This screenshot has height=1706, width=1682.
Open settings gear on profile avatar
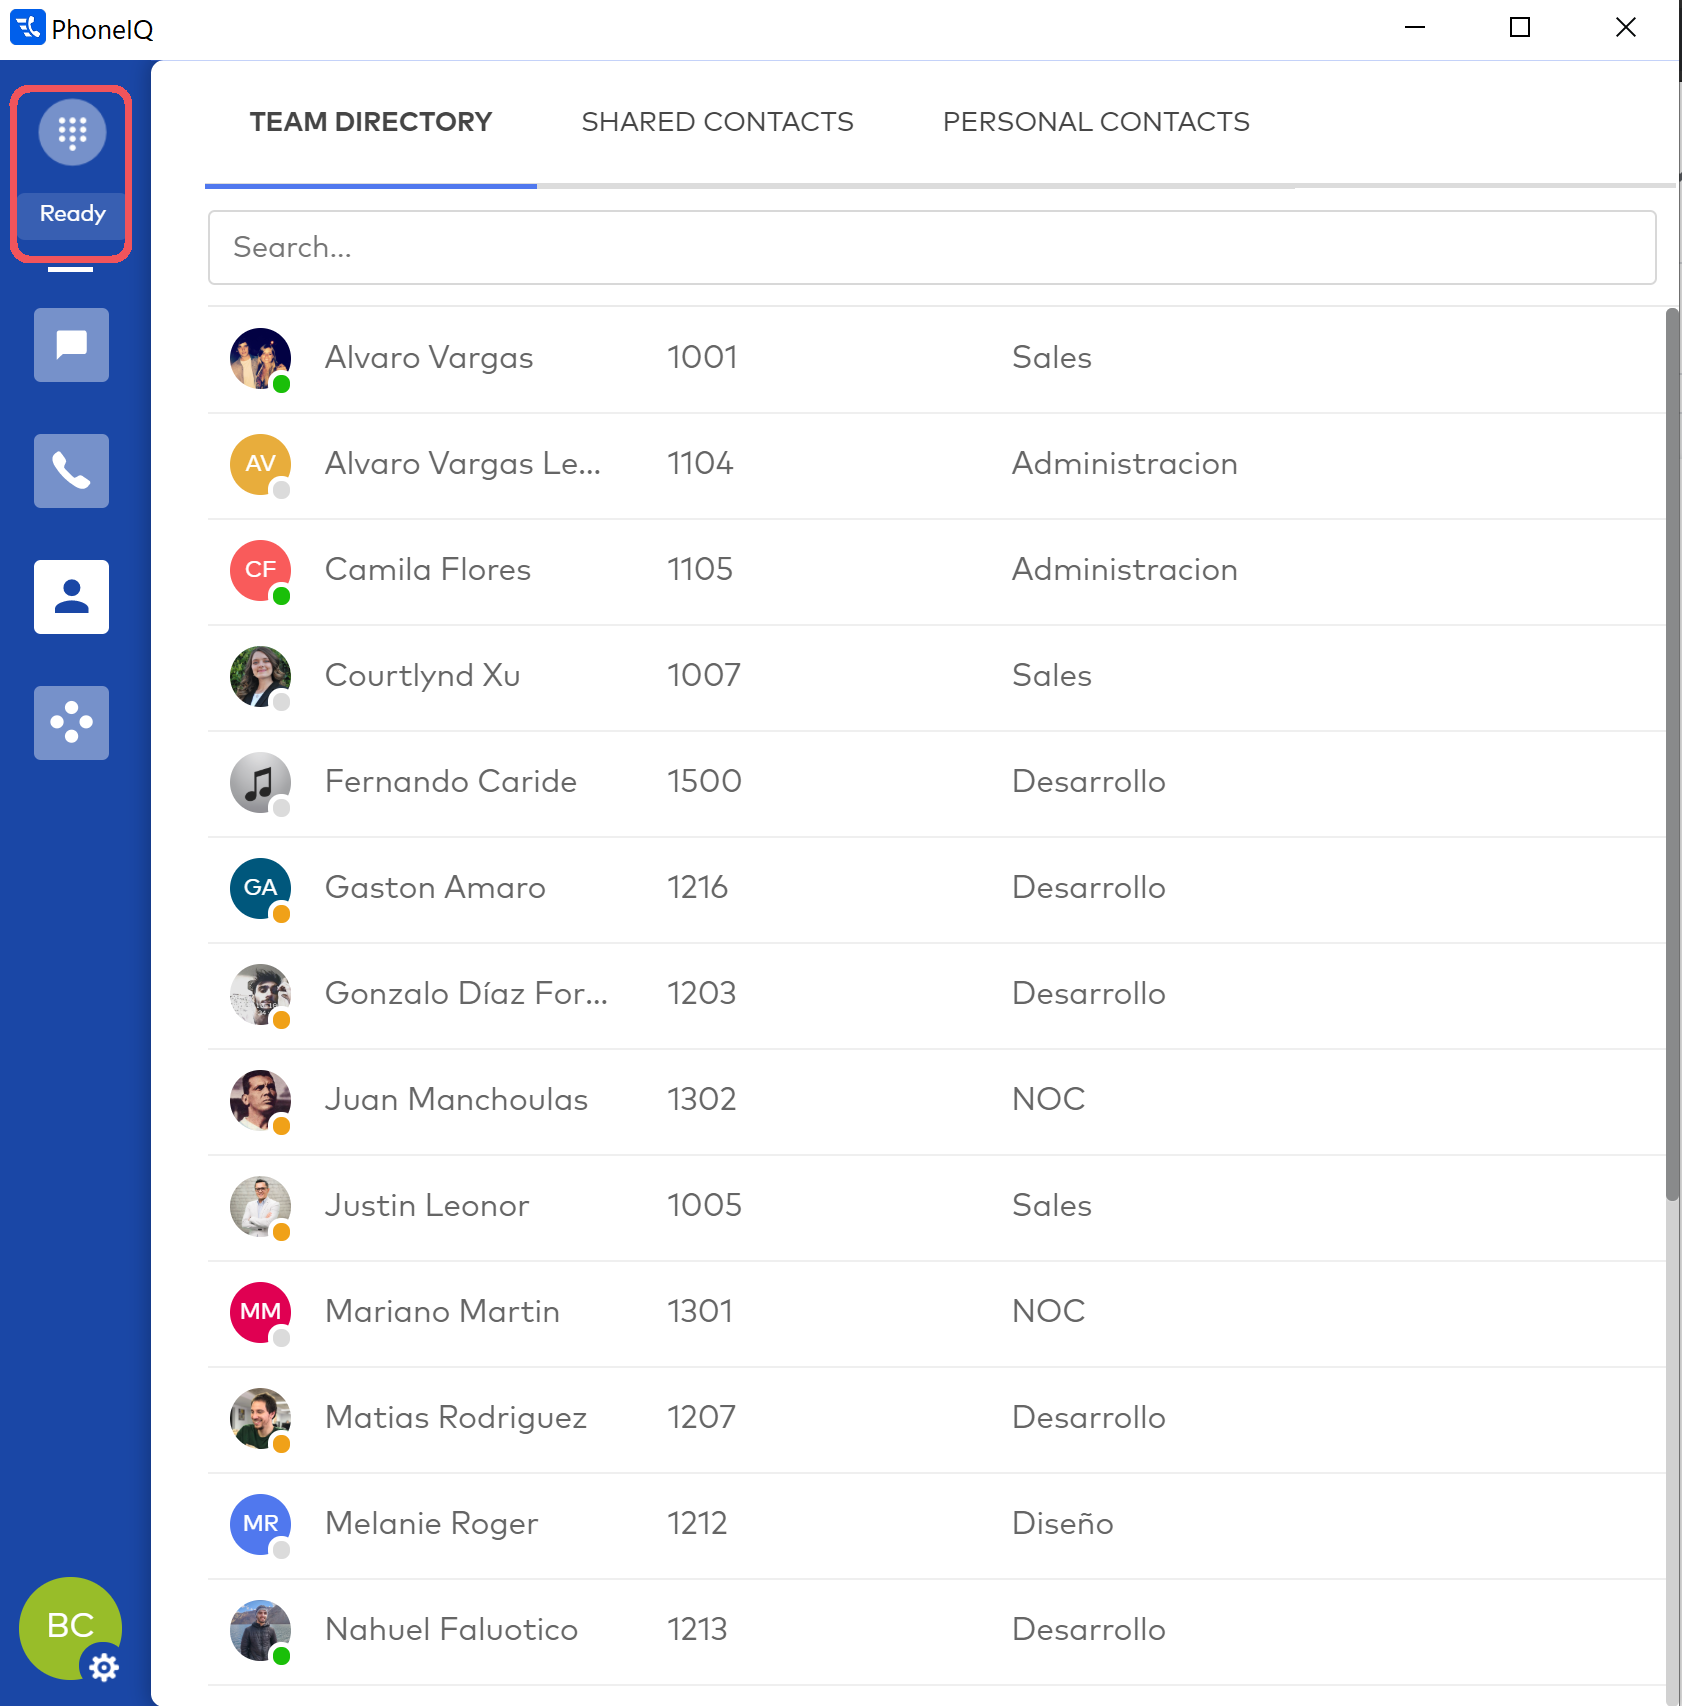[x=104, y=1667]
